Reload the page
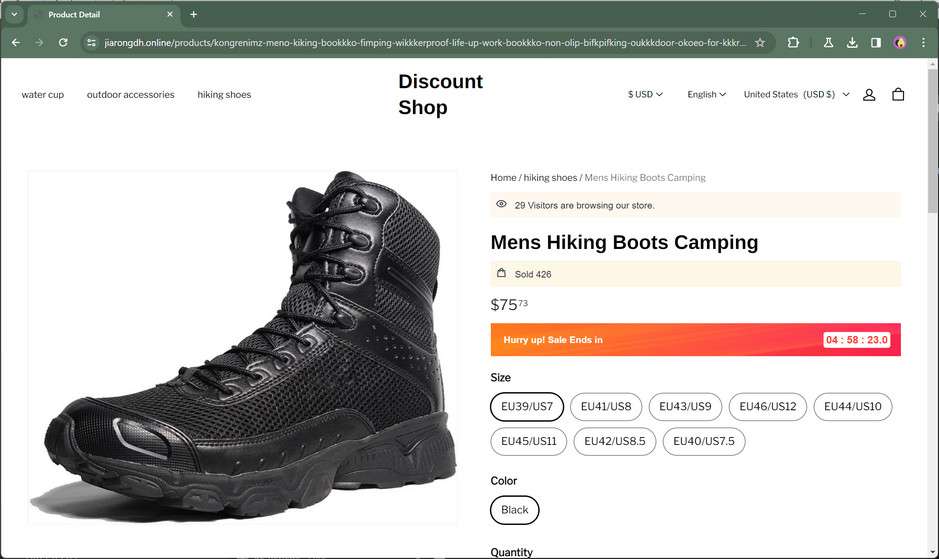939x559 pixels. (63, 43)
